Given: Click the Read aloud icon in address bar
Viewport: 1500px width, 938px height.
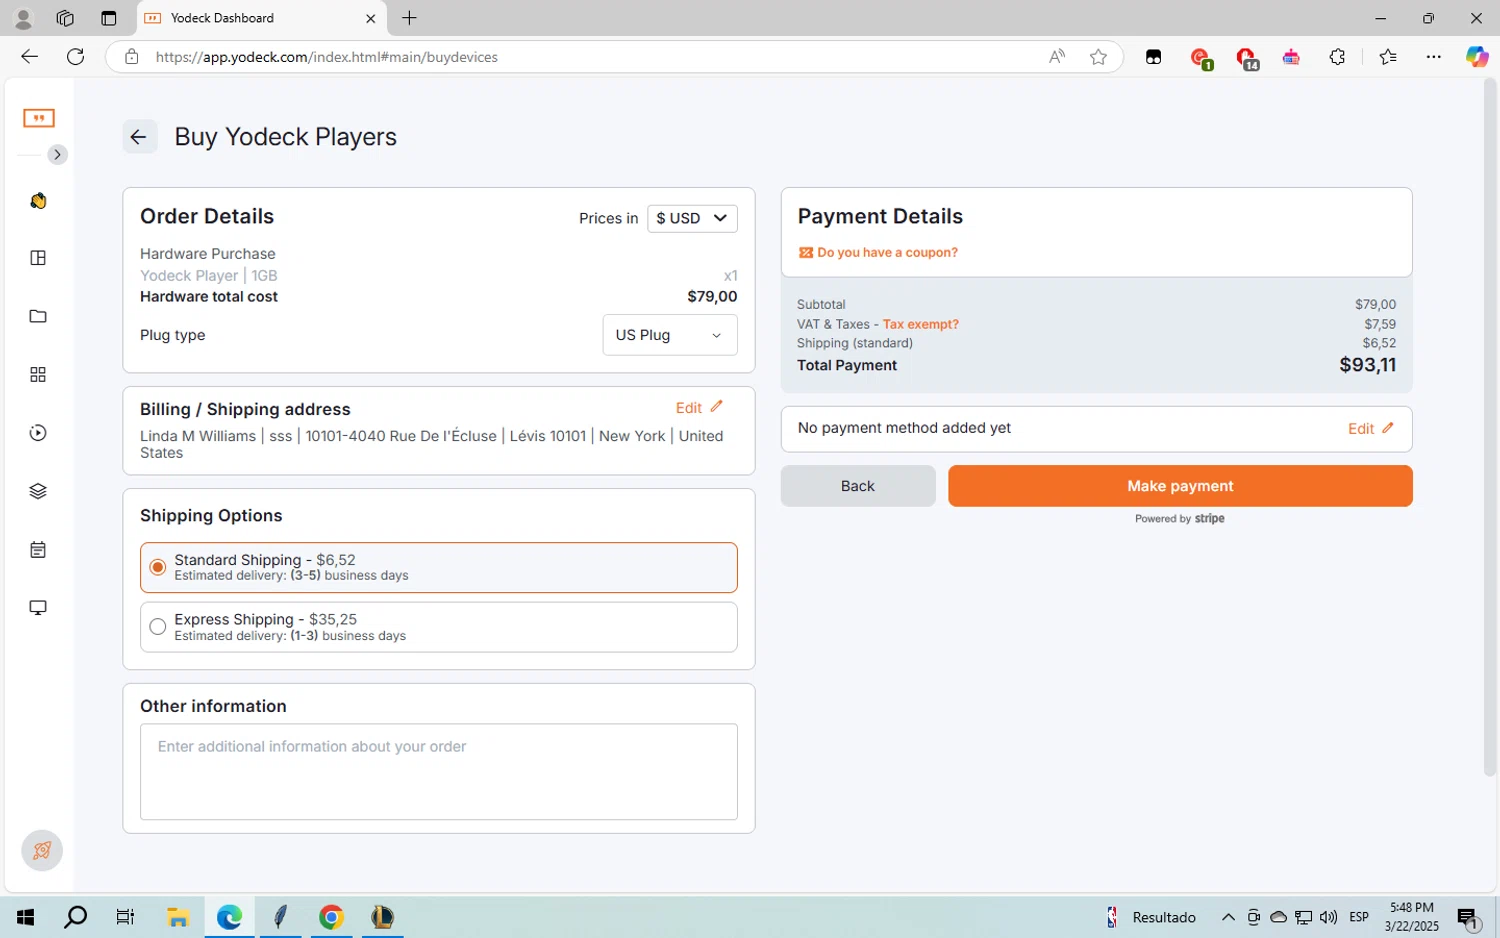Looking at the screenshot, I should pos(1057,57).
